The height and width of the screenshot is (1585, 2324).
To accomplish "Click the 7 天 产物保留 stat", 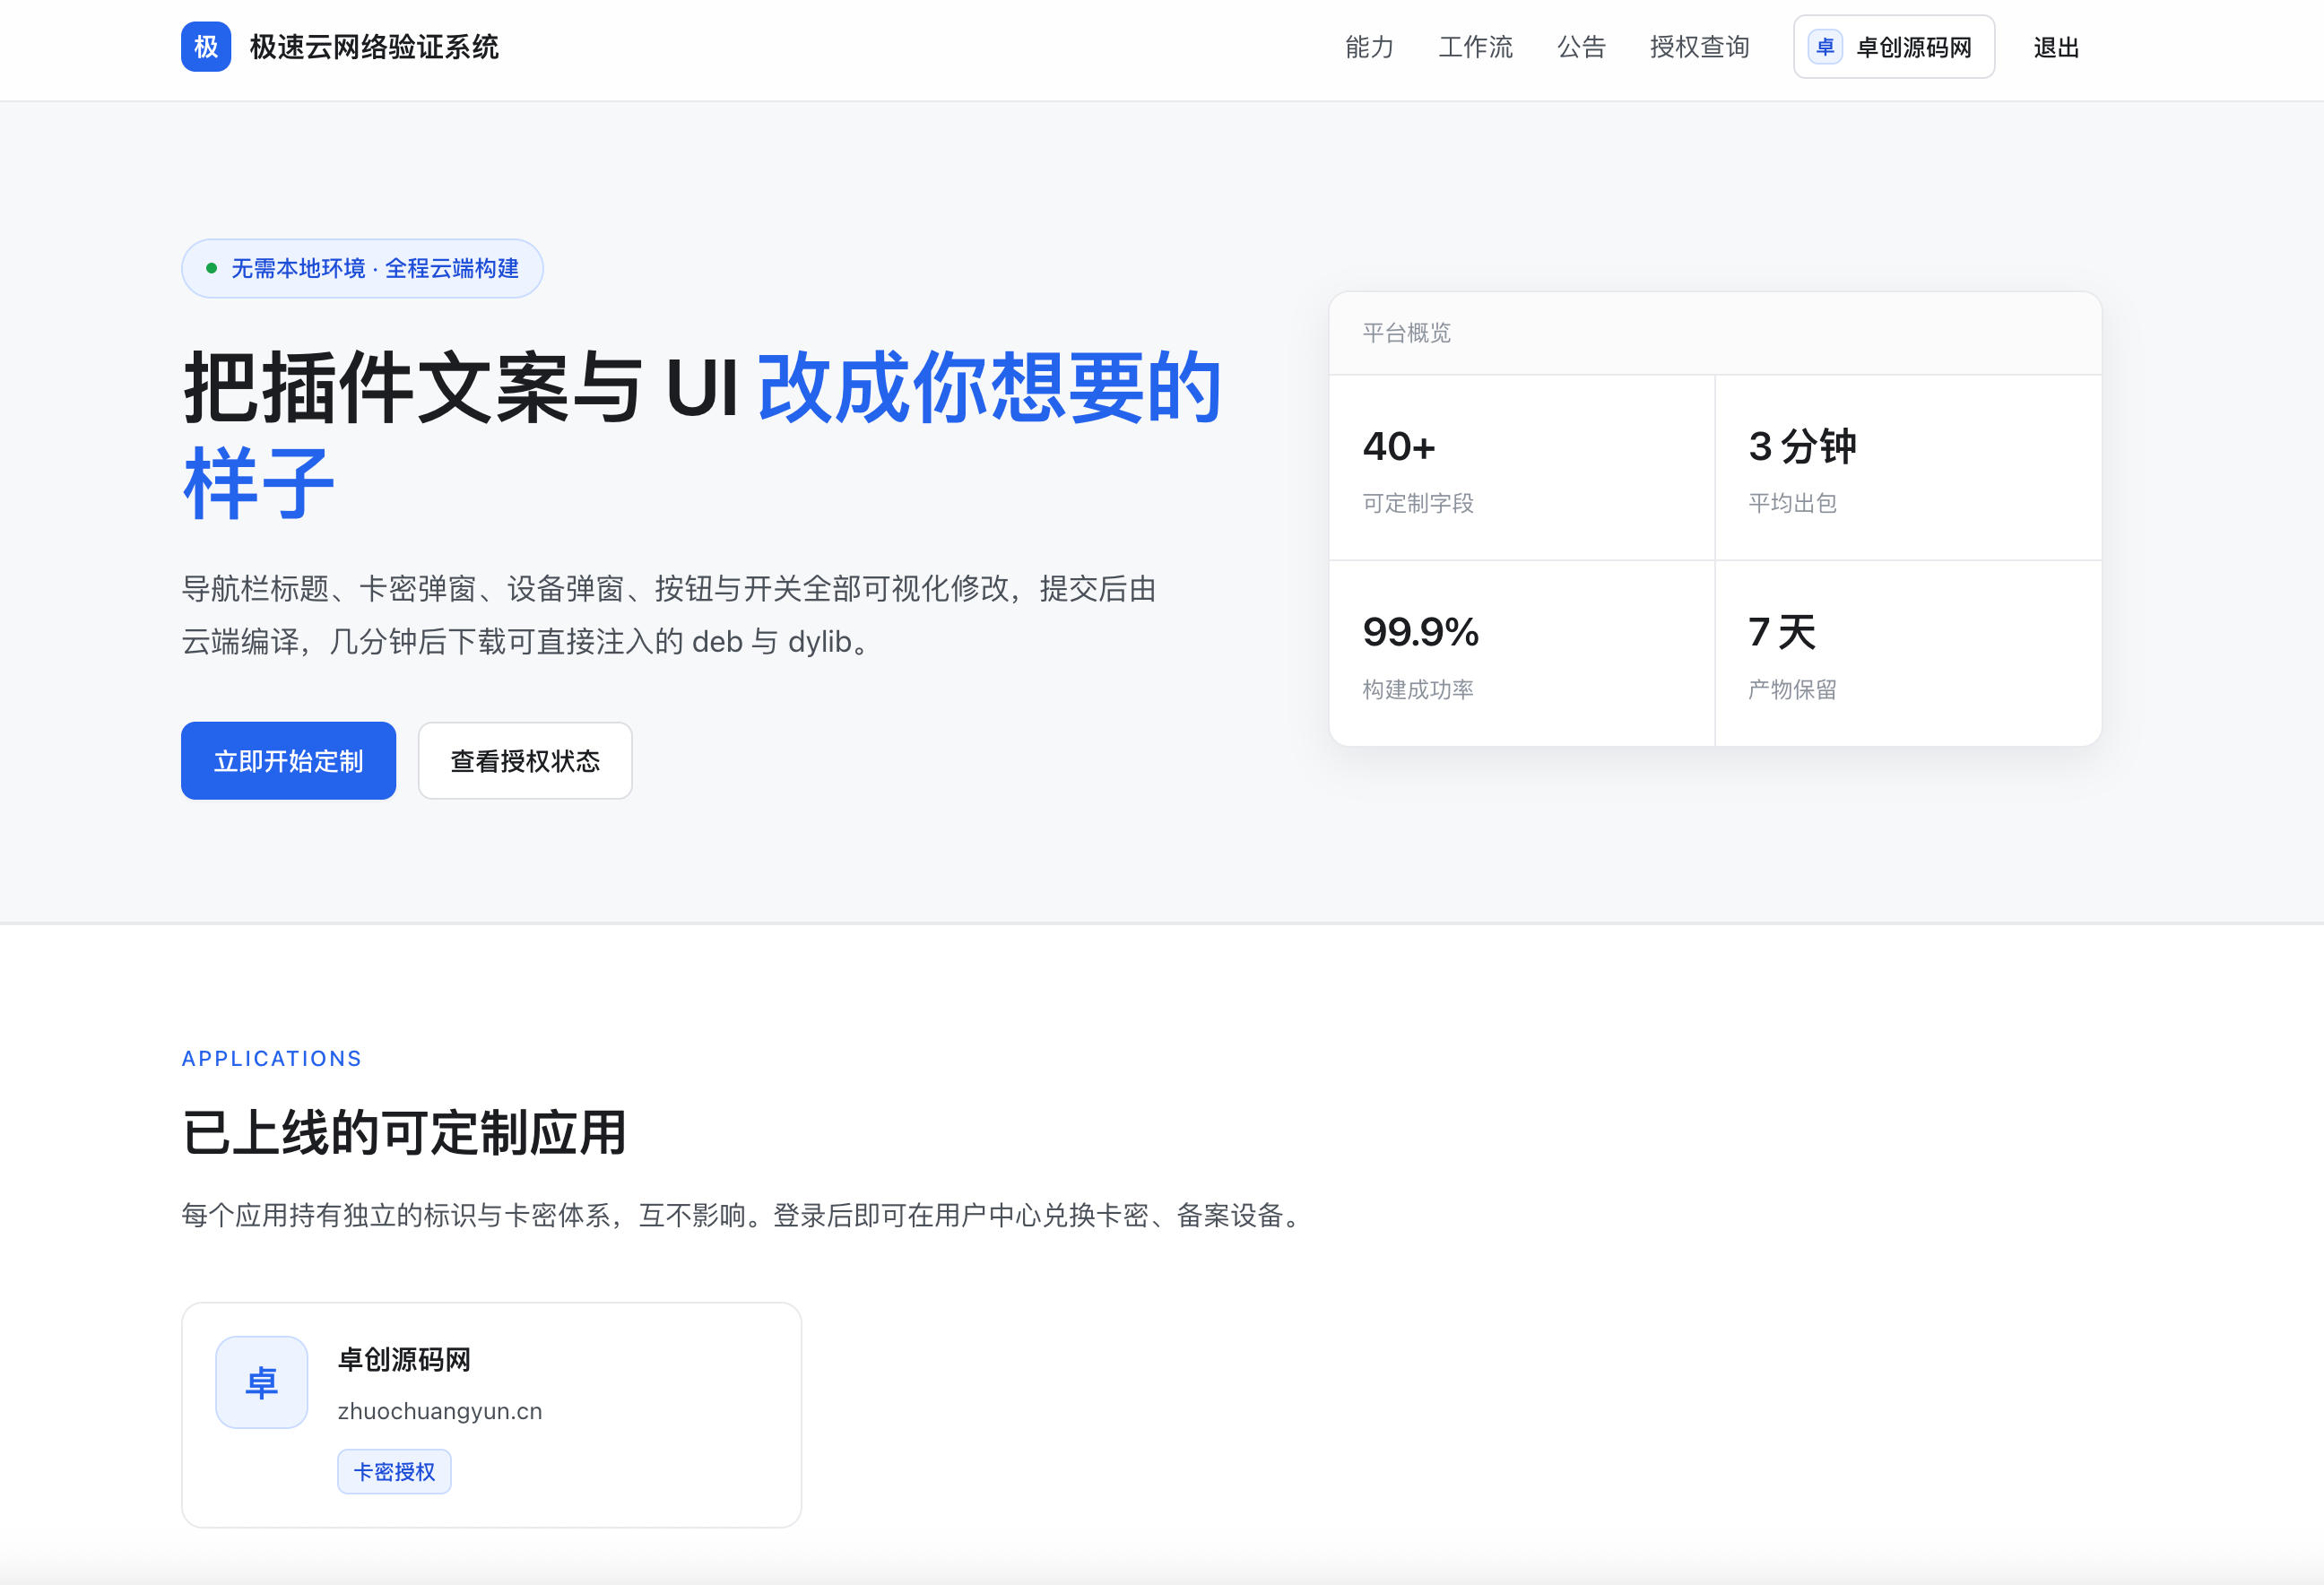I will tap(1908, 654).
